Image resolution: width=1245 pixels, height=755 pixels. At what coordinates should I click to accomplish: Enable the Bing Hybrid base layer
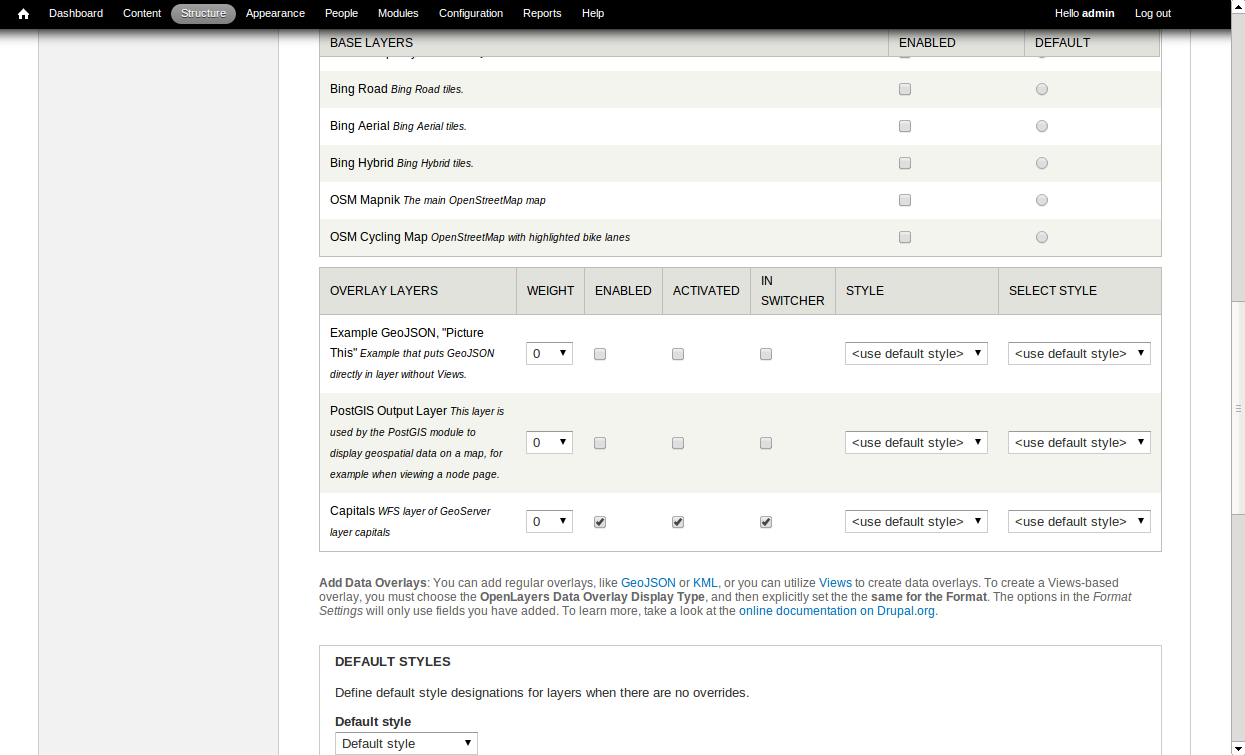click(905, 163)
